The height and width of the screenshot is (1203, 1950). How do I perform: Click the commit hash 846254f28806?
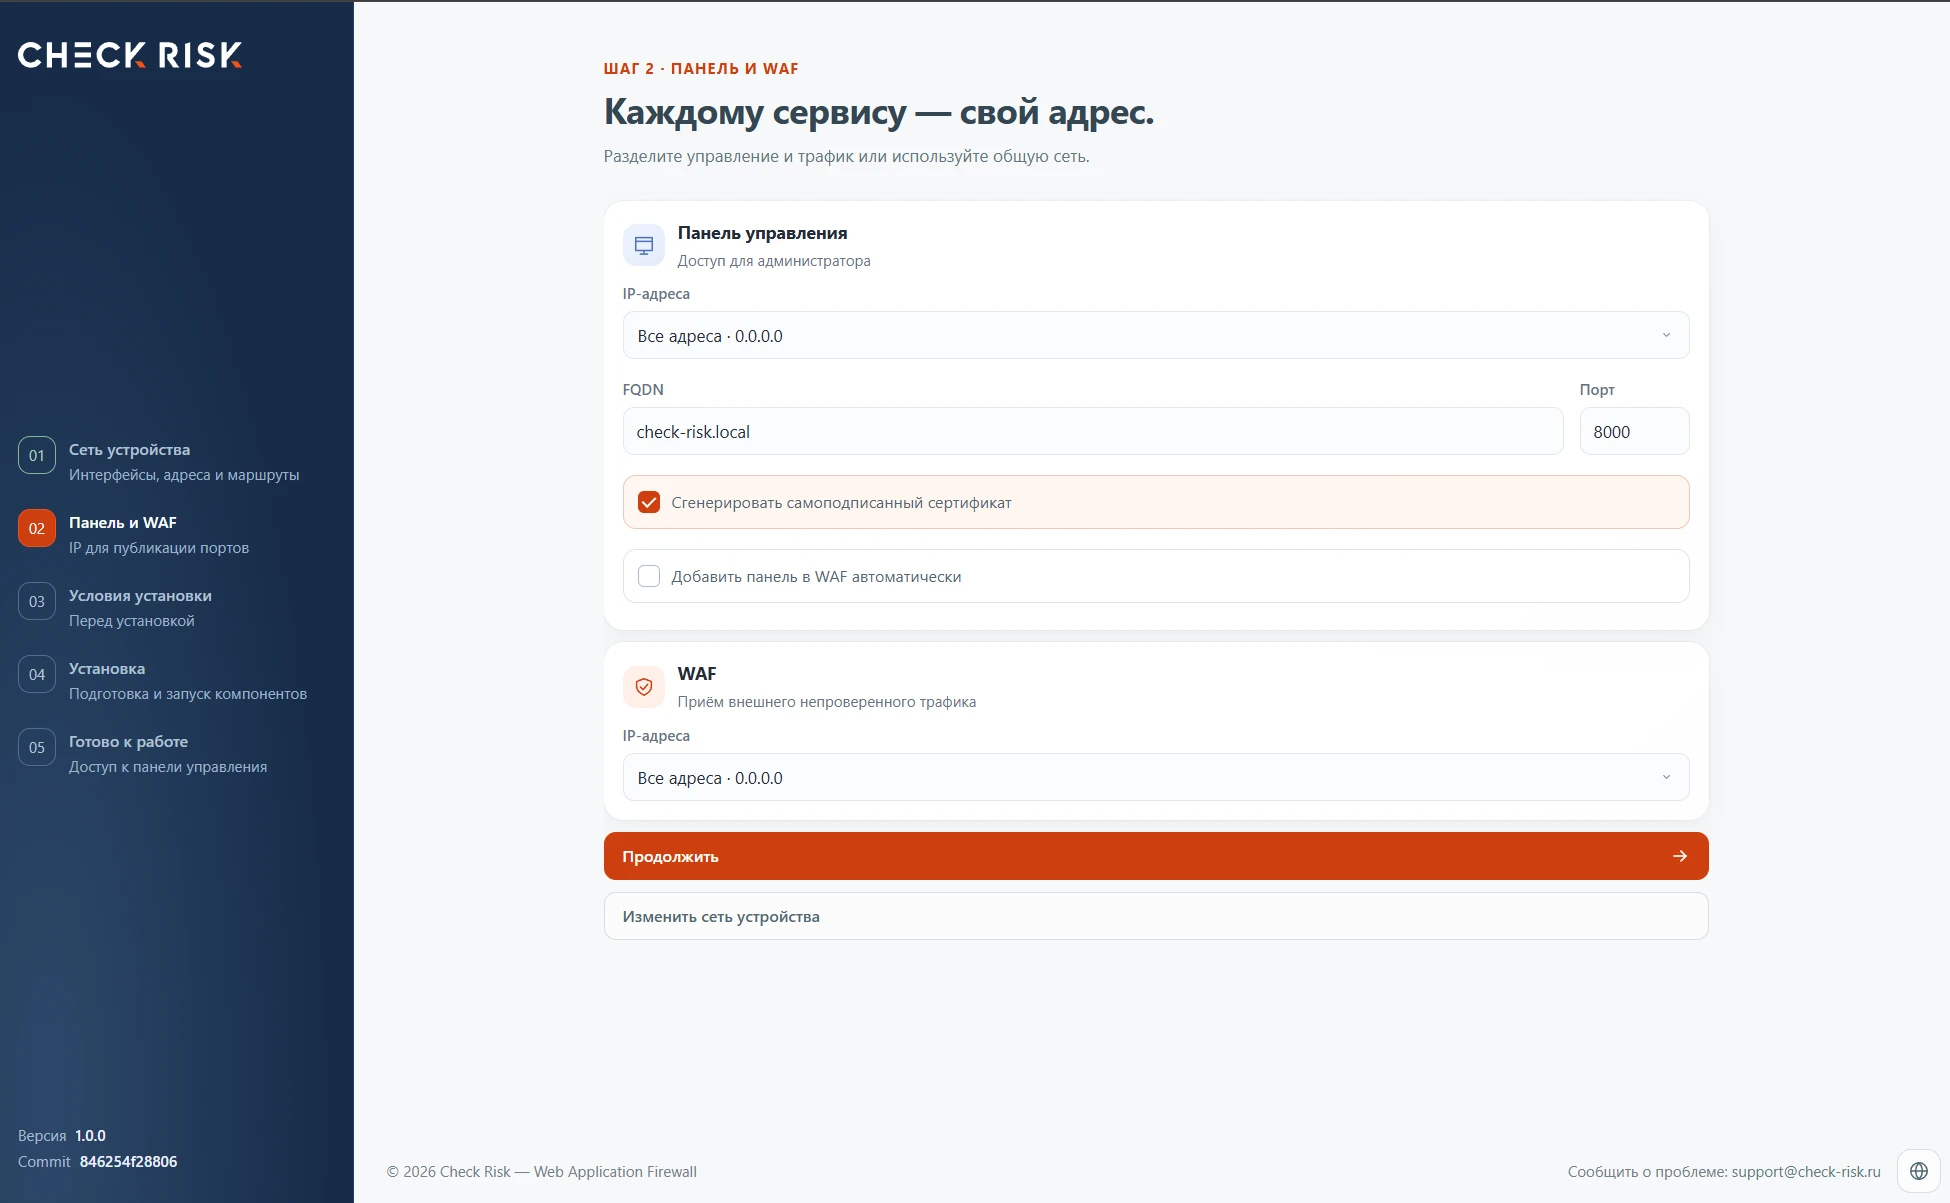pyautogui.click(x=128, y=1162)
